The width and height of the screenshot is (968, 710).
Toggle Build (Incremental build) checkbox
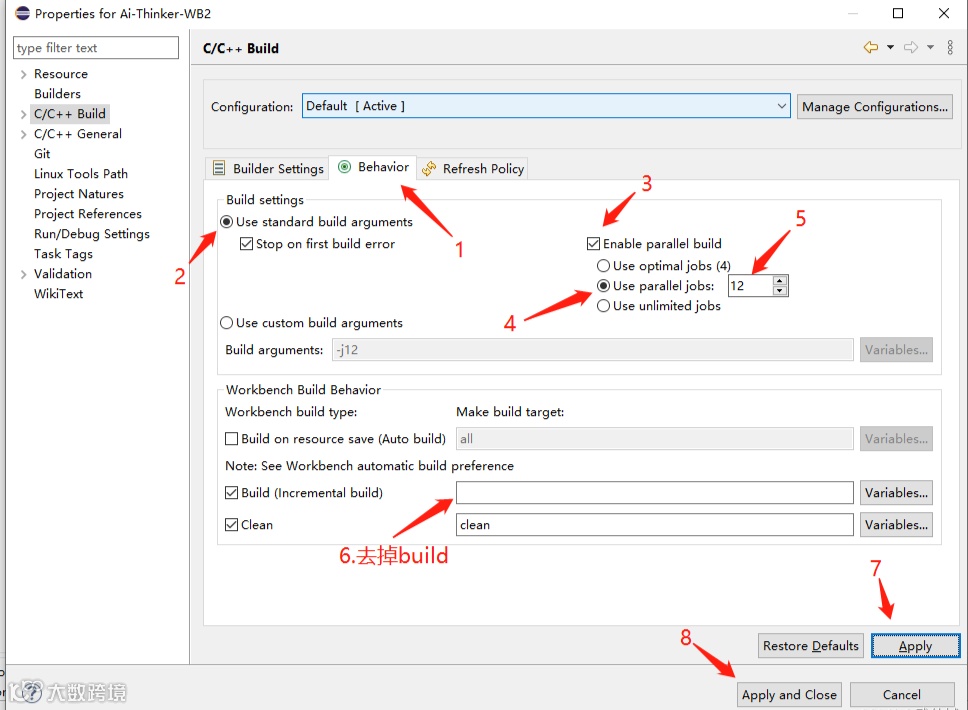[232, 493]
